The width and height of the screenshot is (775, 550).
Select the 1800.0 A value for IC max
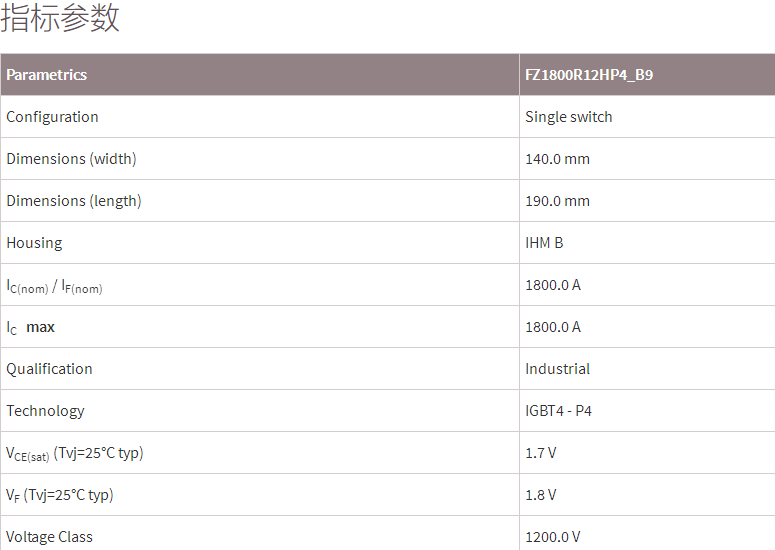553,327
